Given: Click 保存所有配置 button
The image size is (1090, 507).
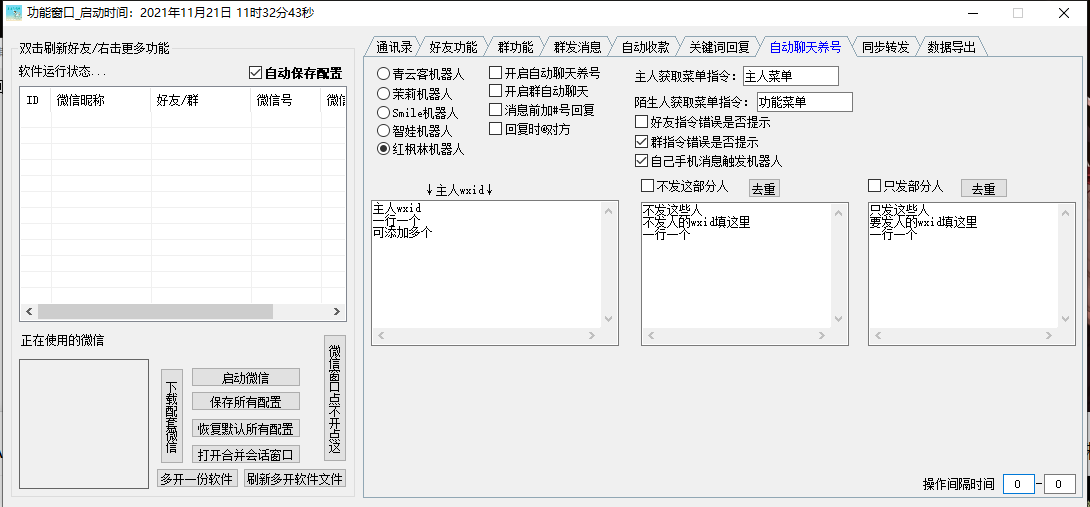Looking at the screenshot, I should [245, 401].
